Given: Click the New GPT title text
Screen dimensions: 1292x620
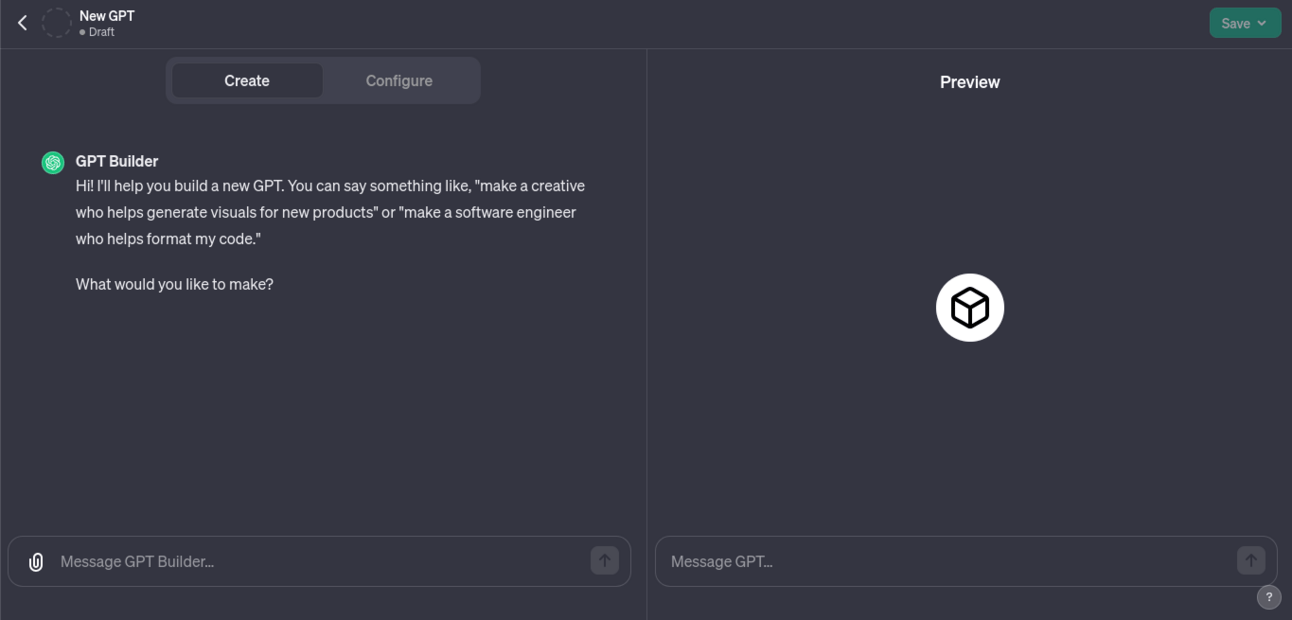Looking at the screenshot, I should pyautogui.click(x=107, y=16).
